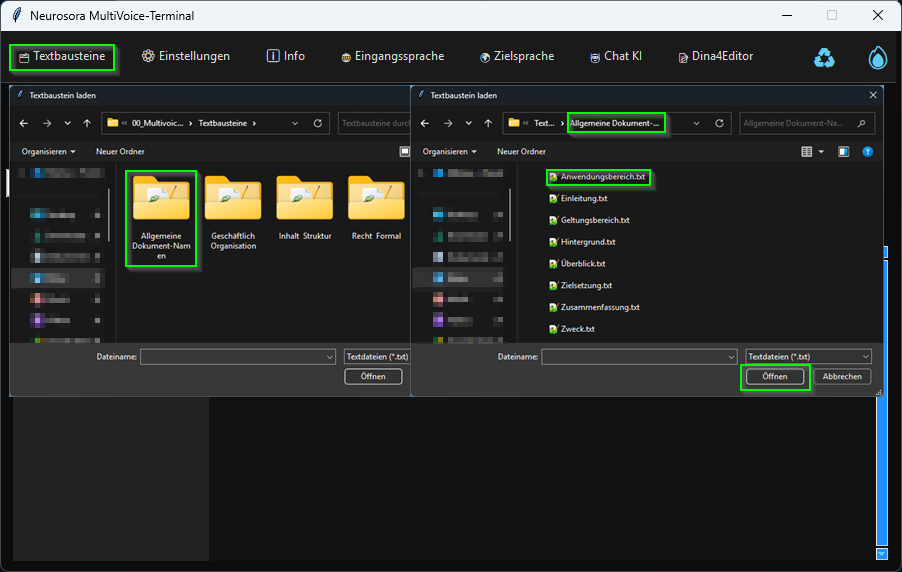Image resolution: width=902 pixels, height=572 pixels.
Task: Click the green recycle icon in toolbar
Action: click(823, 58)
